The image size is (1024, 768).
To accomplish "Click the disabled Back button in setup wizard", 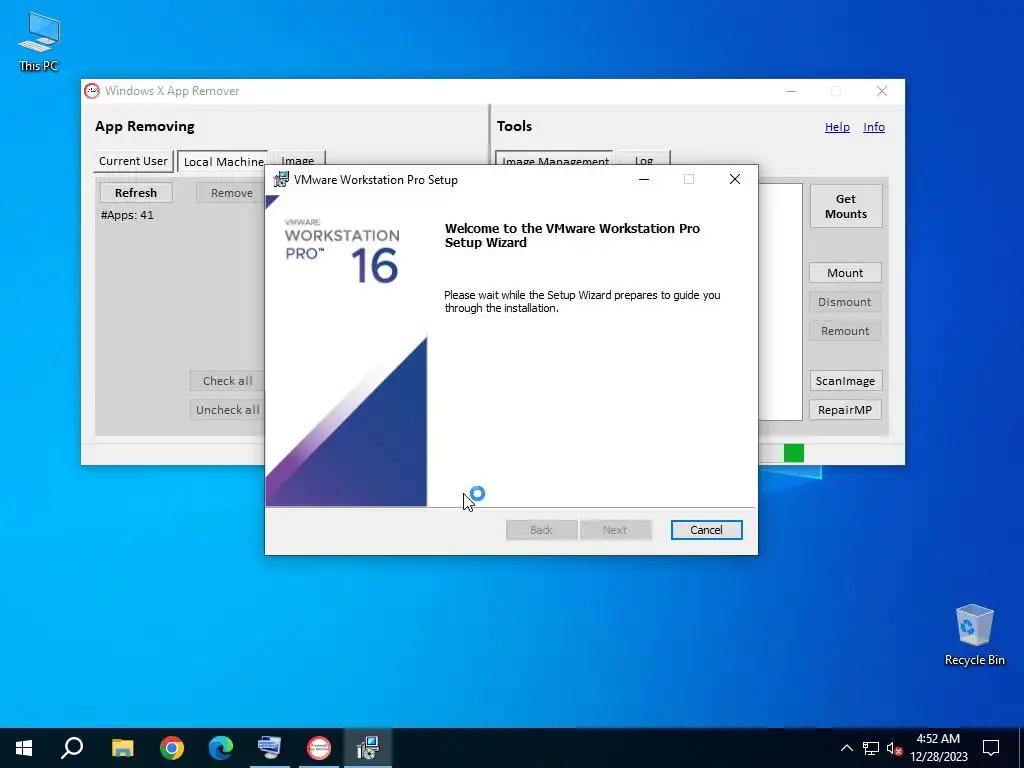I will [x=541, y=530].
